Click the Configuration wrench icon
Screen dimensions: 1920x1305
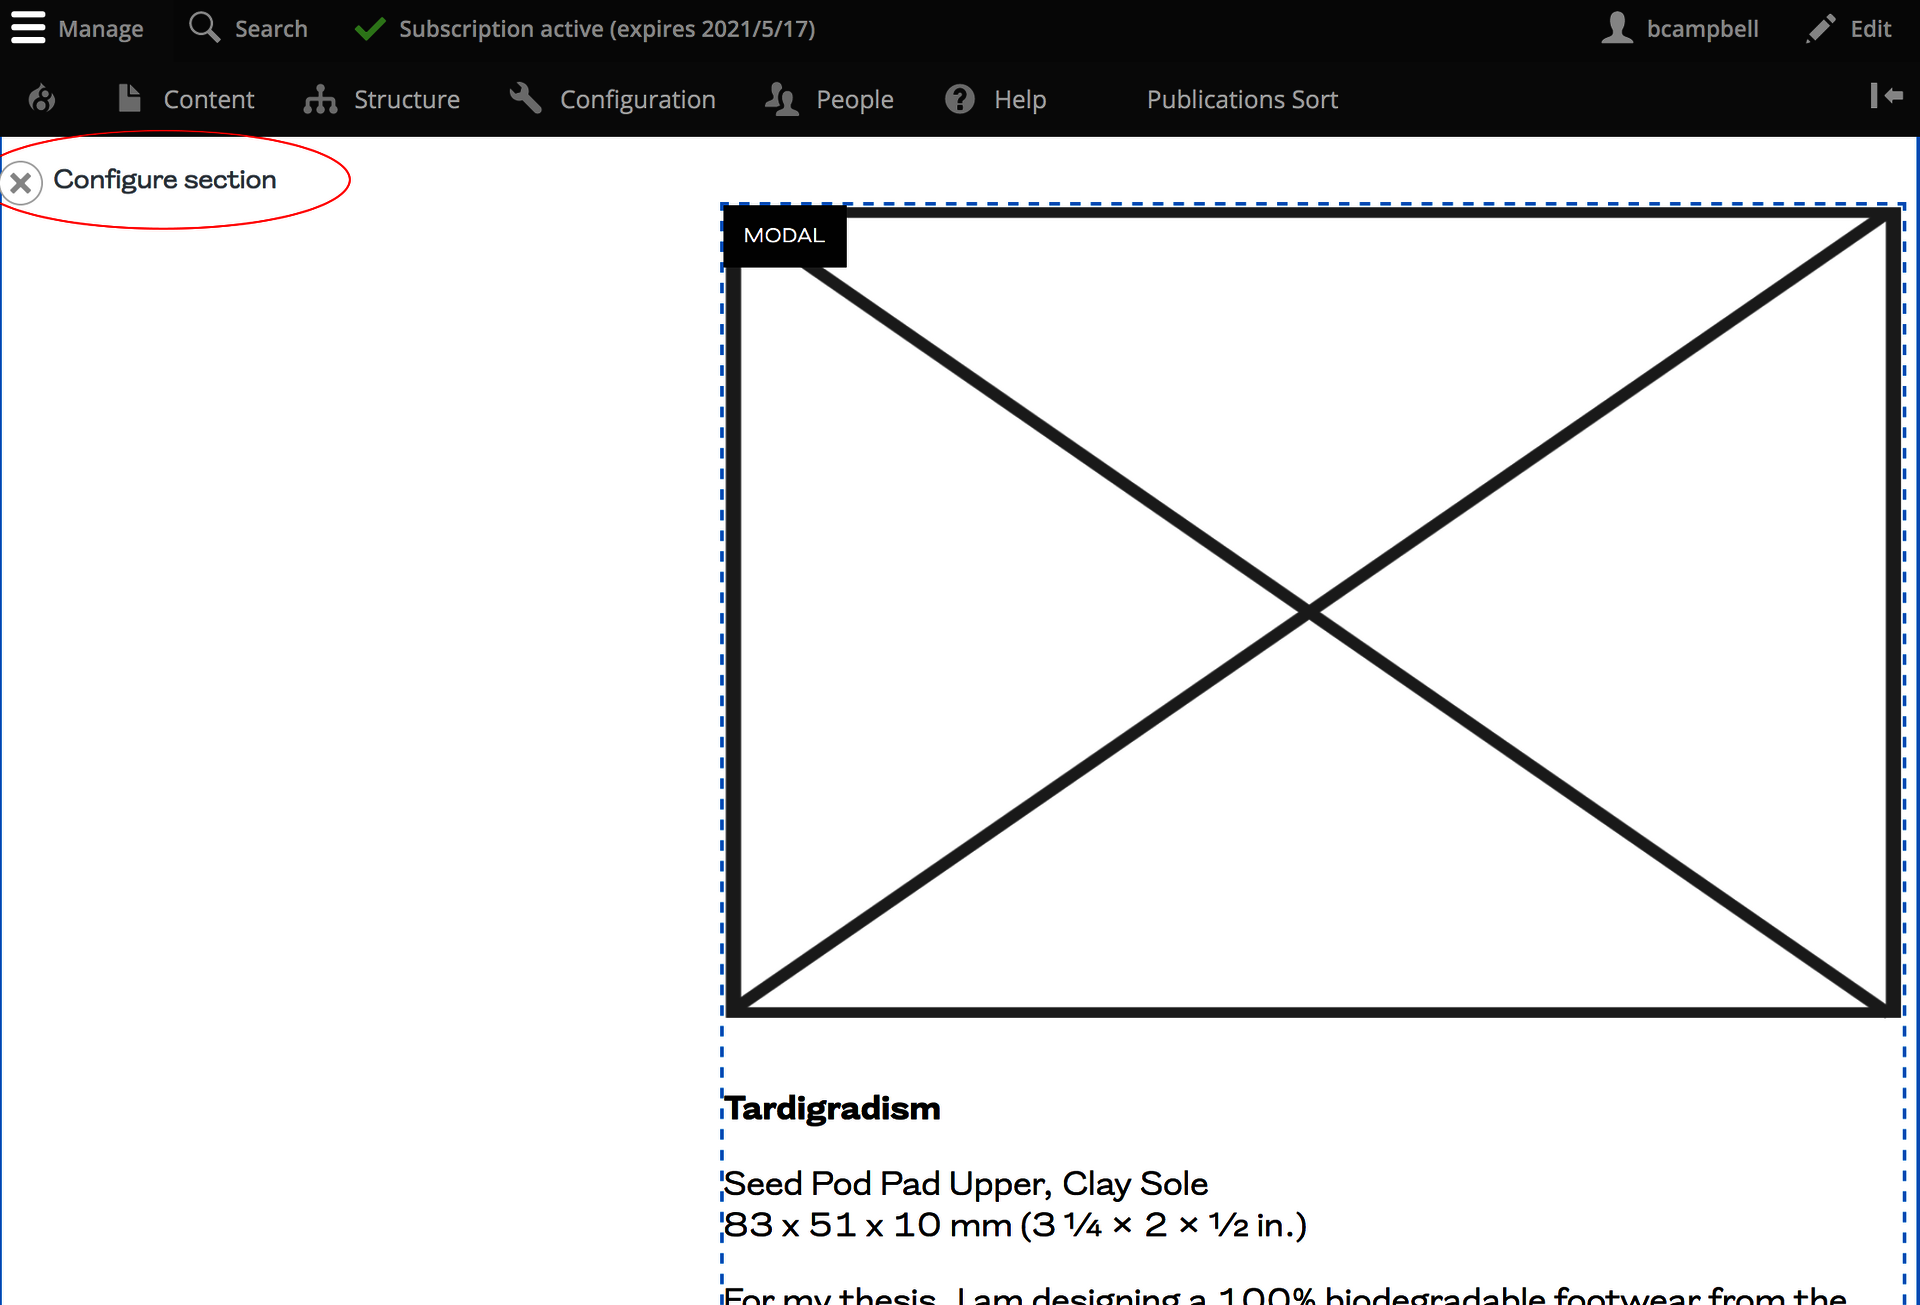tap(525, 98)
